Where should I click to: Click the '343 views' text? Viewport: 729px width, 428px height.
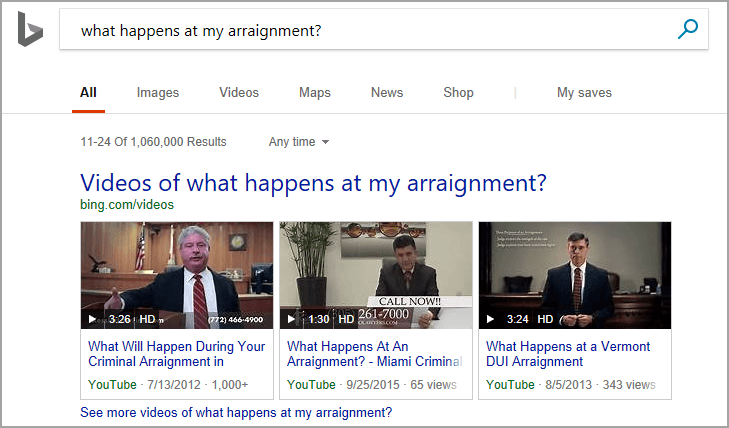[629, 385]
